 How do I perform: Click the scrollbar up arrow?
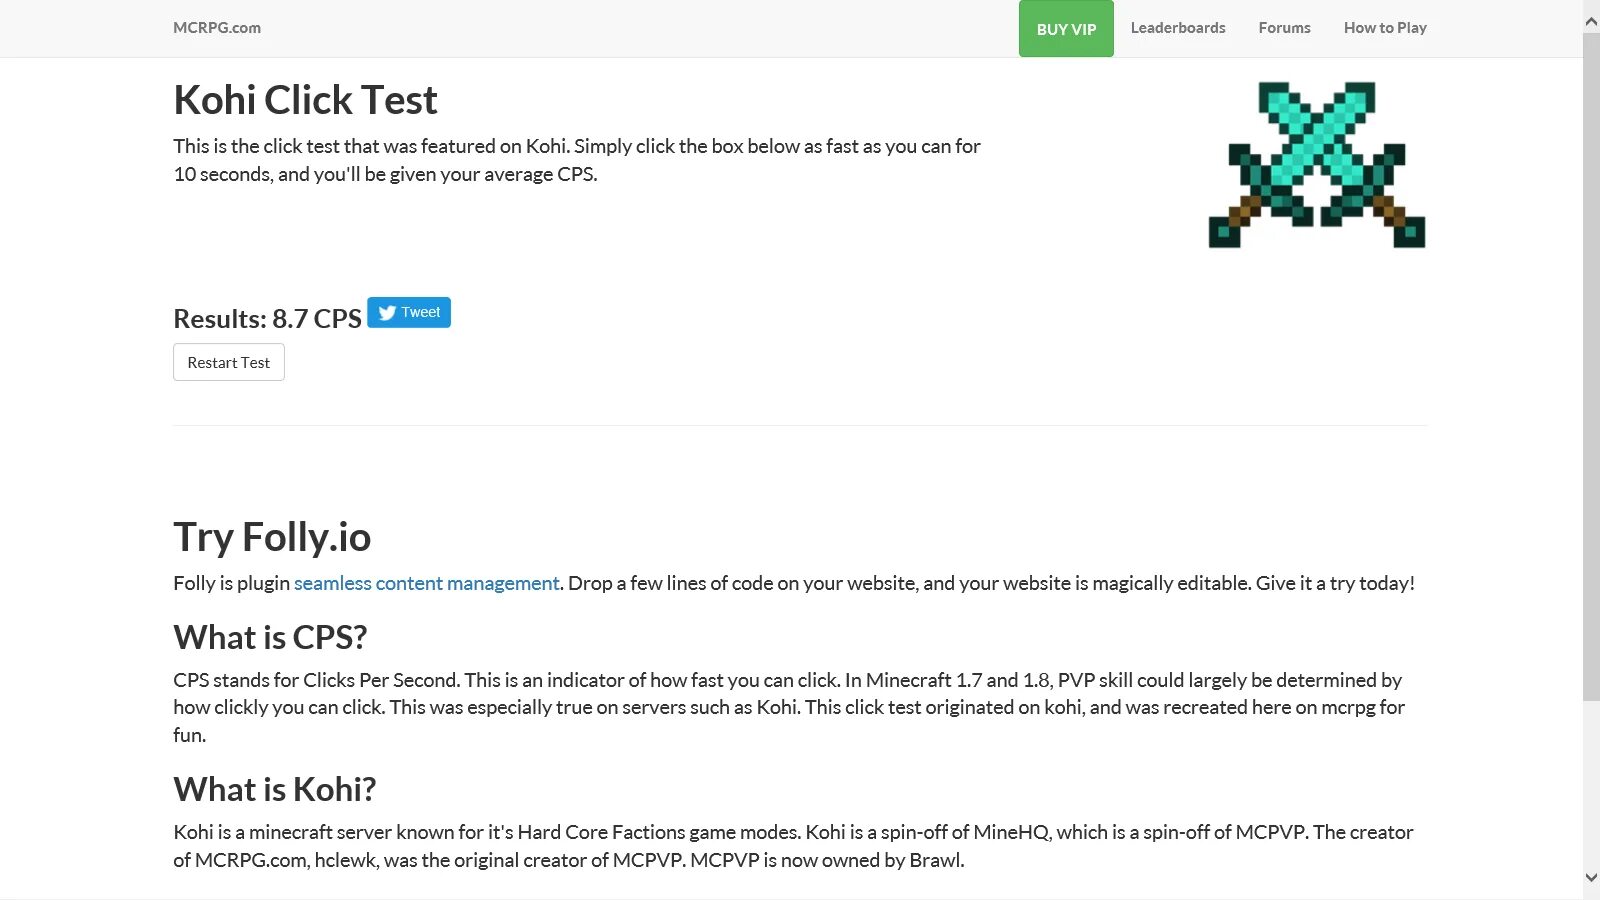click(x=1591, y=20)
